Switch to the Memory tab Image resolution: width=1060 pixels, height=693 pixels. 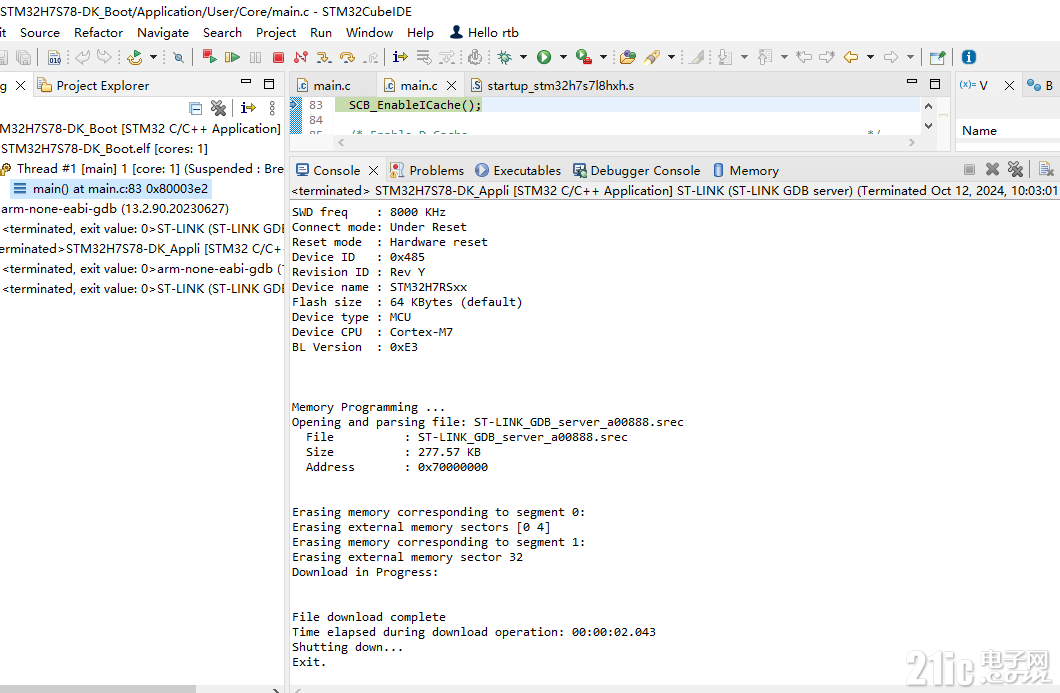coord(746,170)
